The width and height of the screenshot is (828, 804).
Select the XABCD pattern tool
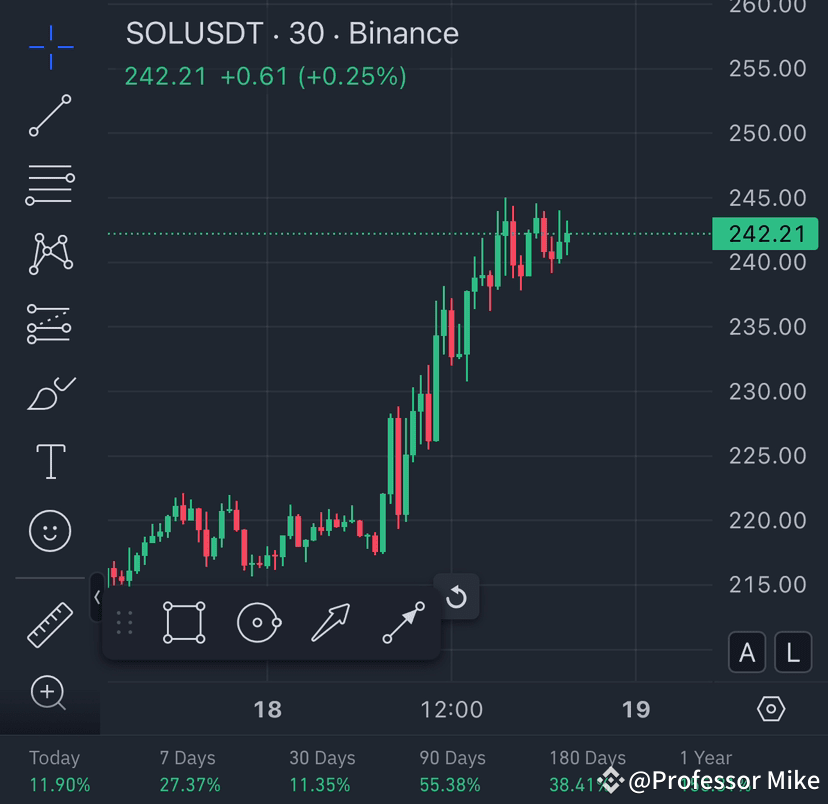click(50, 253)
